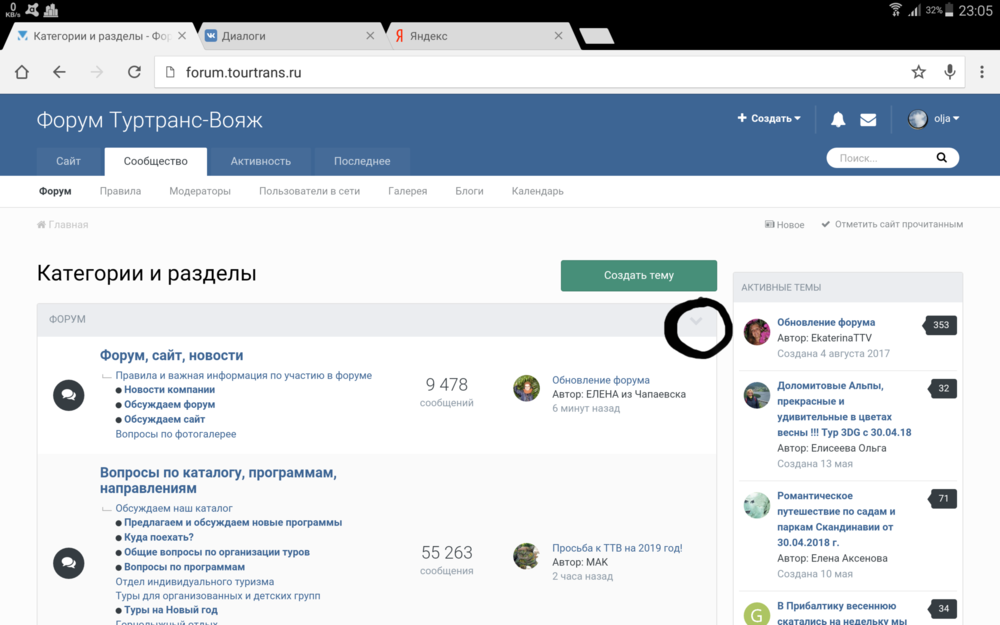Open Доломитовые Альпы active topic
This screenshot has height=625, width=1000.
click(x=844, y=409)
